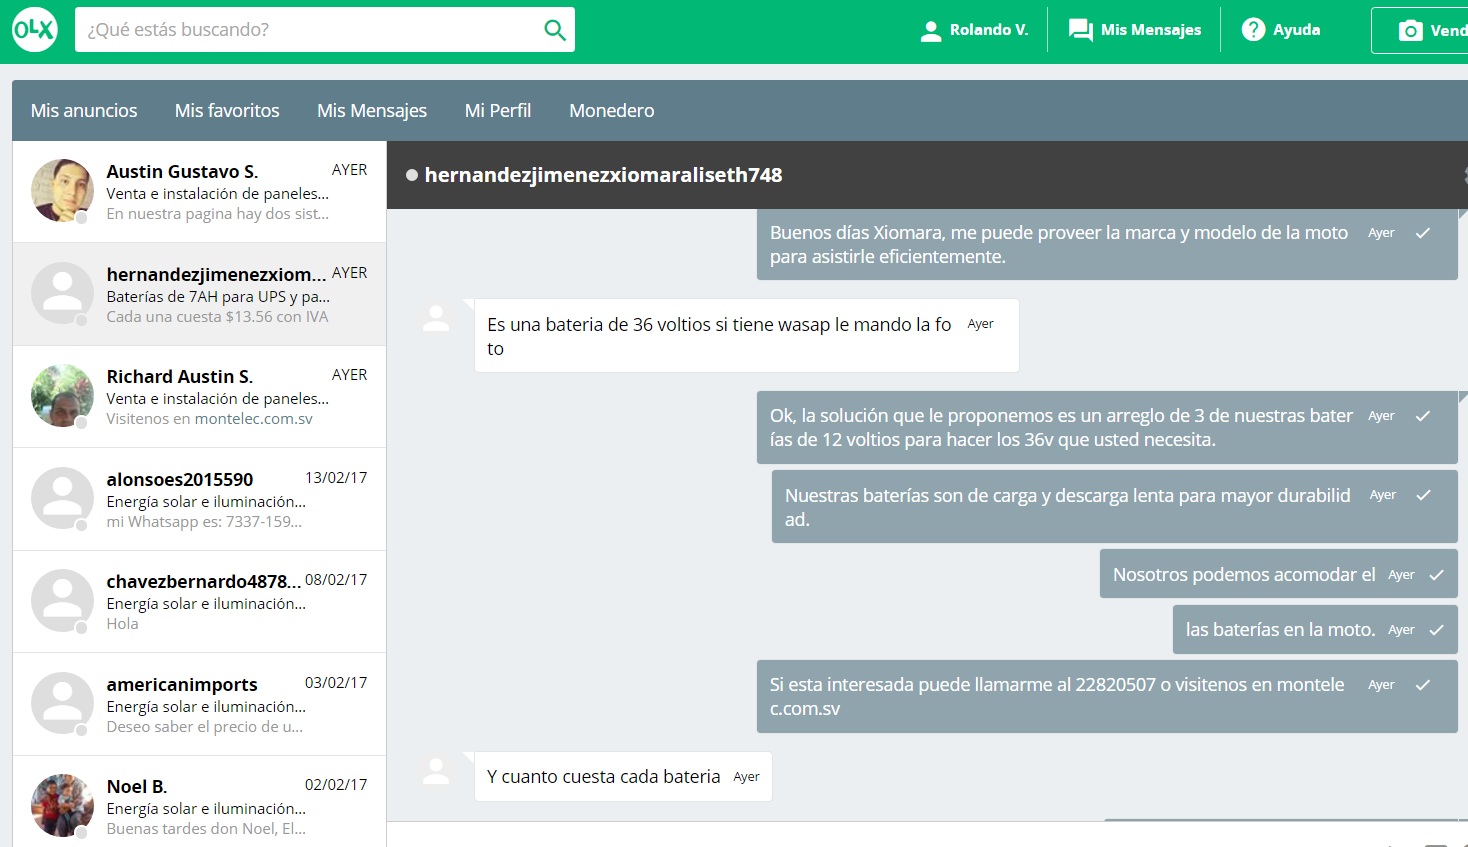Screen dimensions: 1468x847
Task: Open the Monedero tab
Action: coord(612,110)
